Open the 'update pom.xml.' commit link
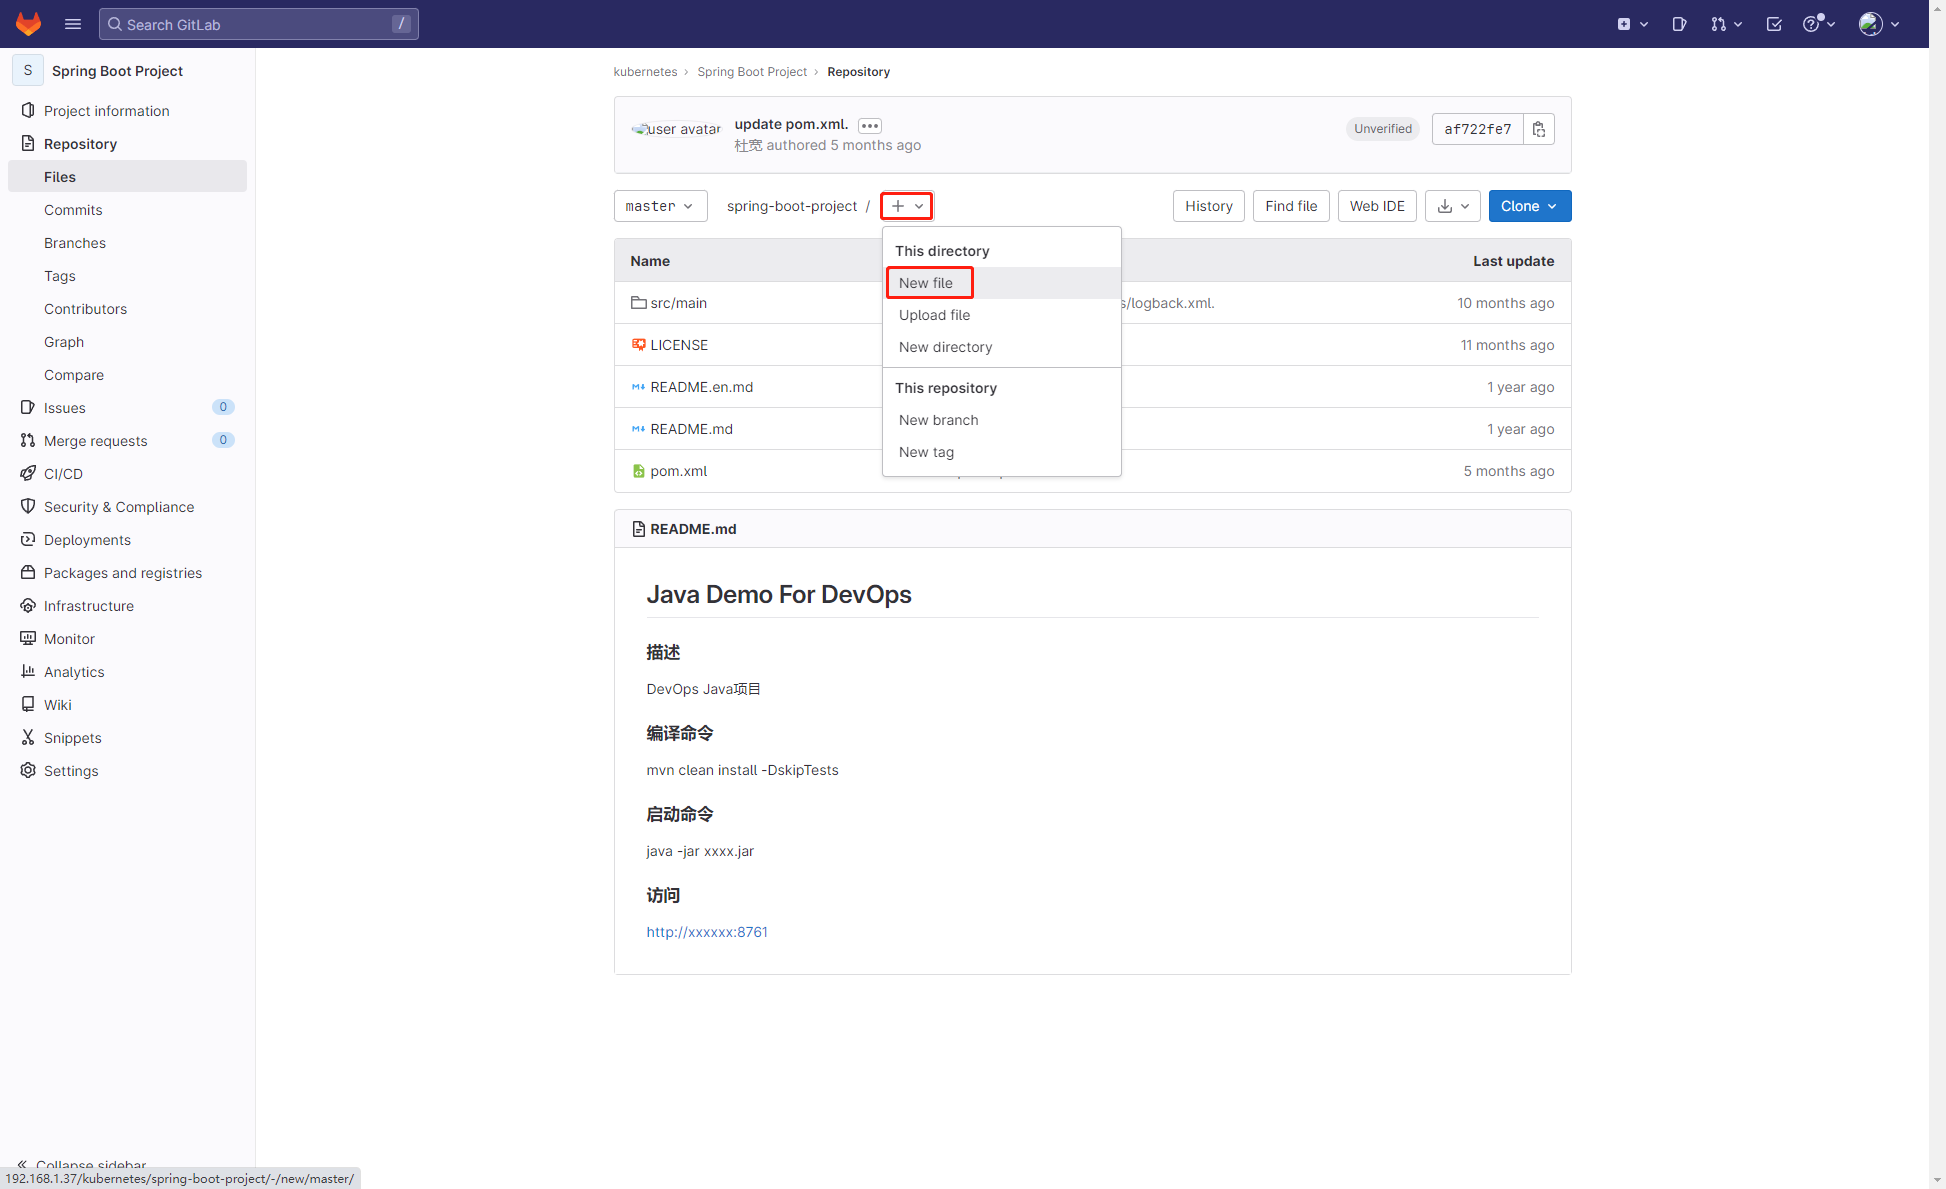This screenshot has width=1946, height=1189. (x=791, y=124)
